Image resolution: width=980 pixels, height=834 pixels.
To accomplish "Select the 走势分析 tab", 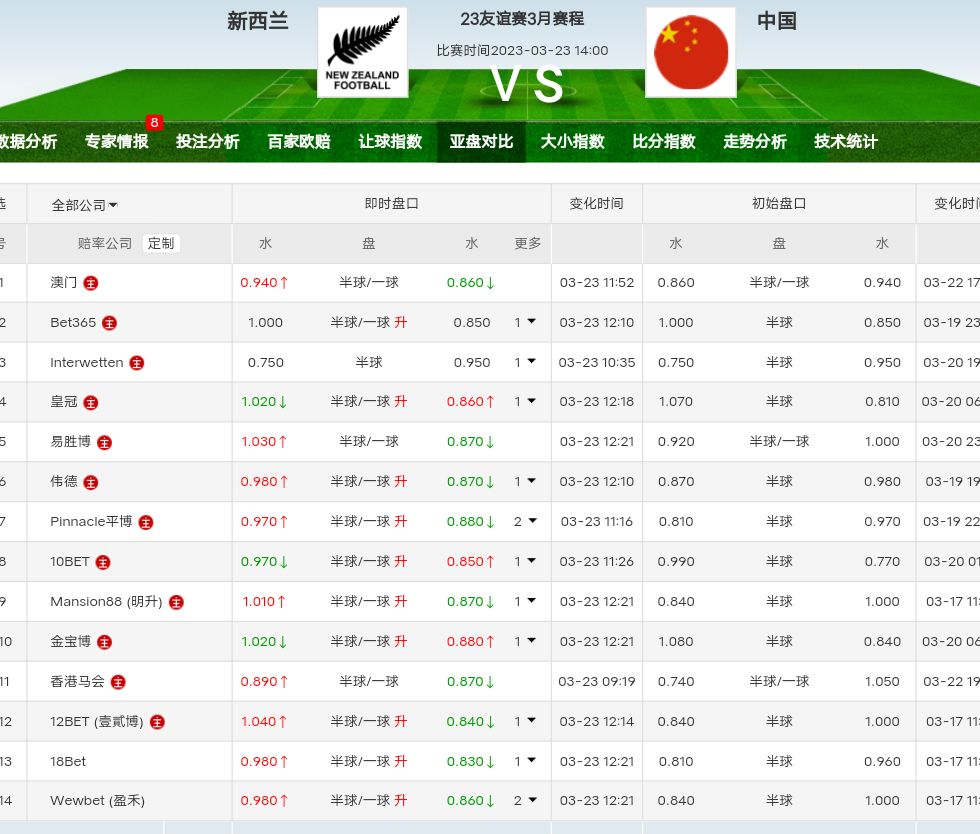I will pyautogui.click(x=755, y=141).
